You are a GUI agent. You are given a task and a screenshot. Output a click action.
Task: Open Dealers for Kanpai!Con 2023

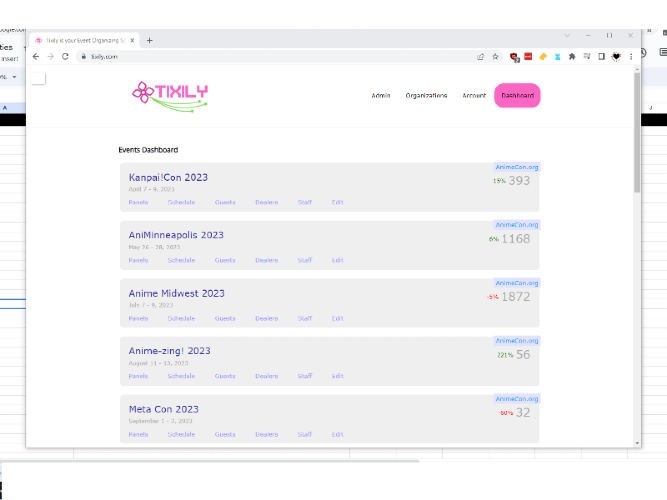[x=267, y=202]
